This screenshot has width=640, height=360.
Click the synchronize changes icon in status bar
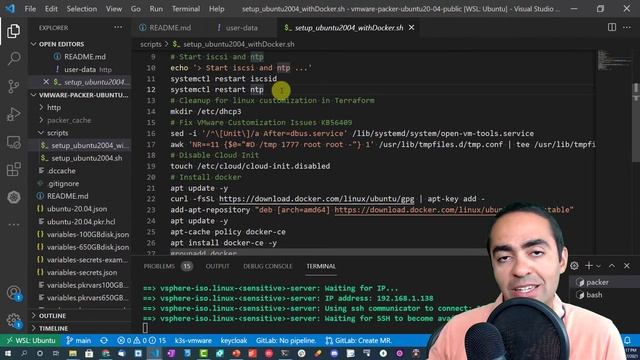click(x=104, y=340)
